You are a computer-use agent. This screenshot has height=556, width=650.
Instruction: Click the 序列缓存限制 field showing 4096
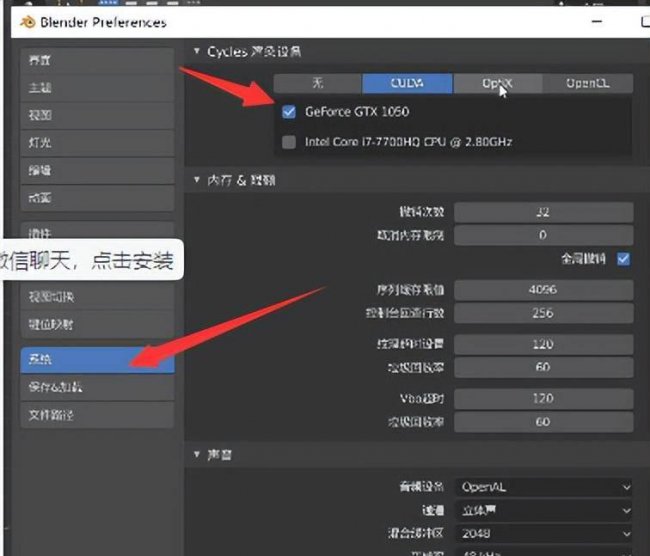click(x=543, y=289)
